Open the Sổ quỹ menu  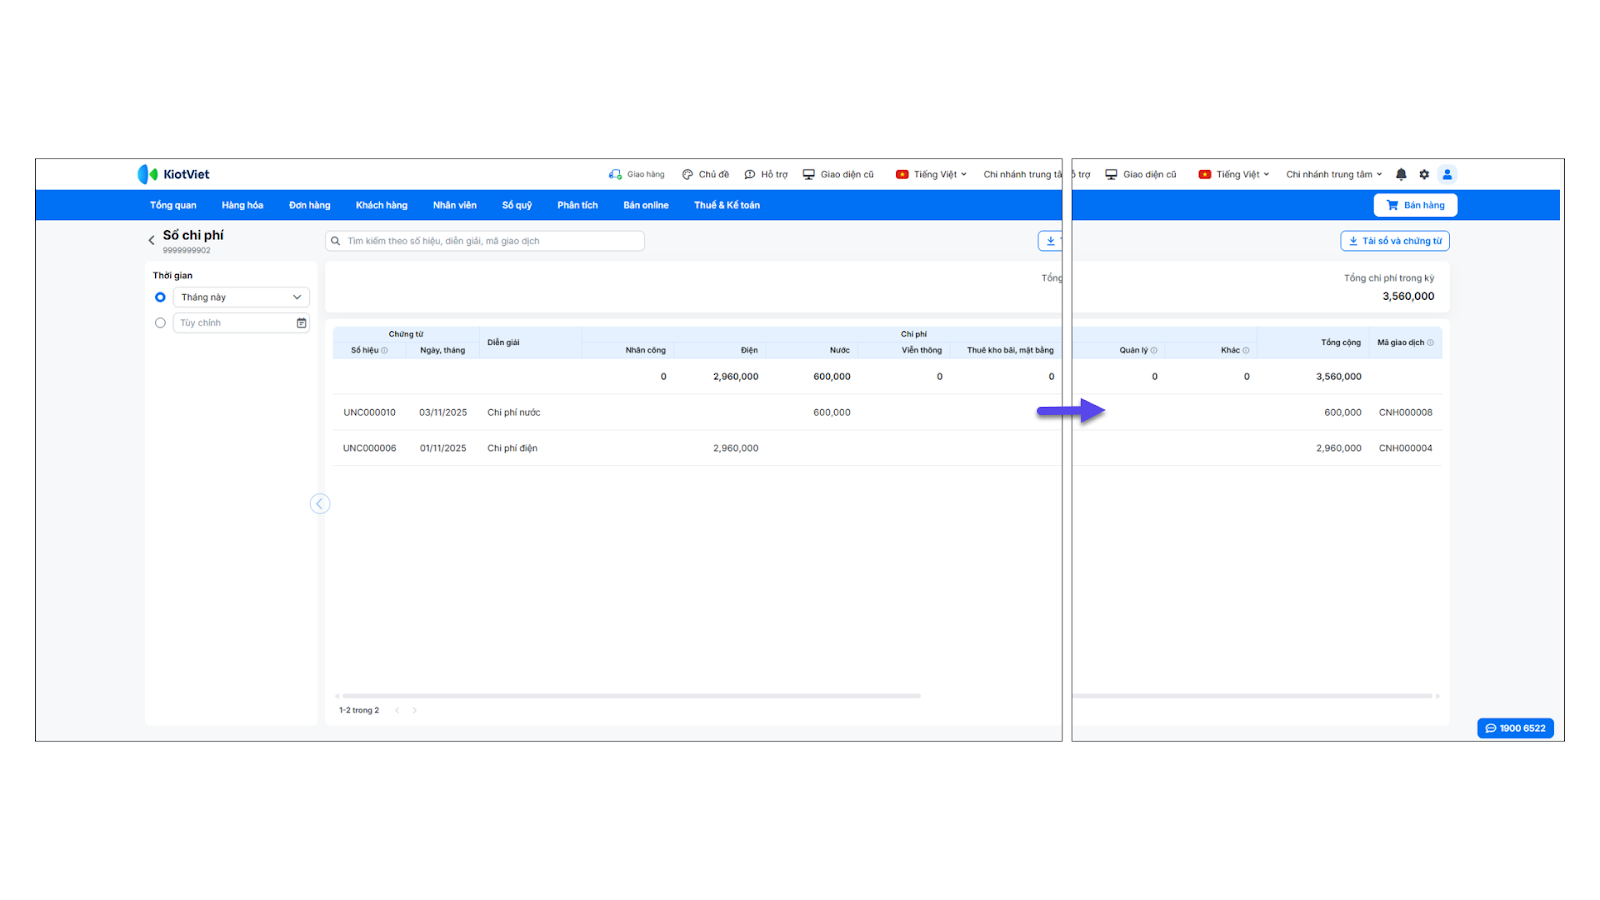point(517,205)
